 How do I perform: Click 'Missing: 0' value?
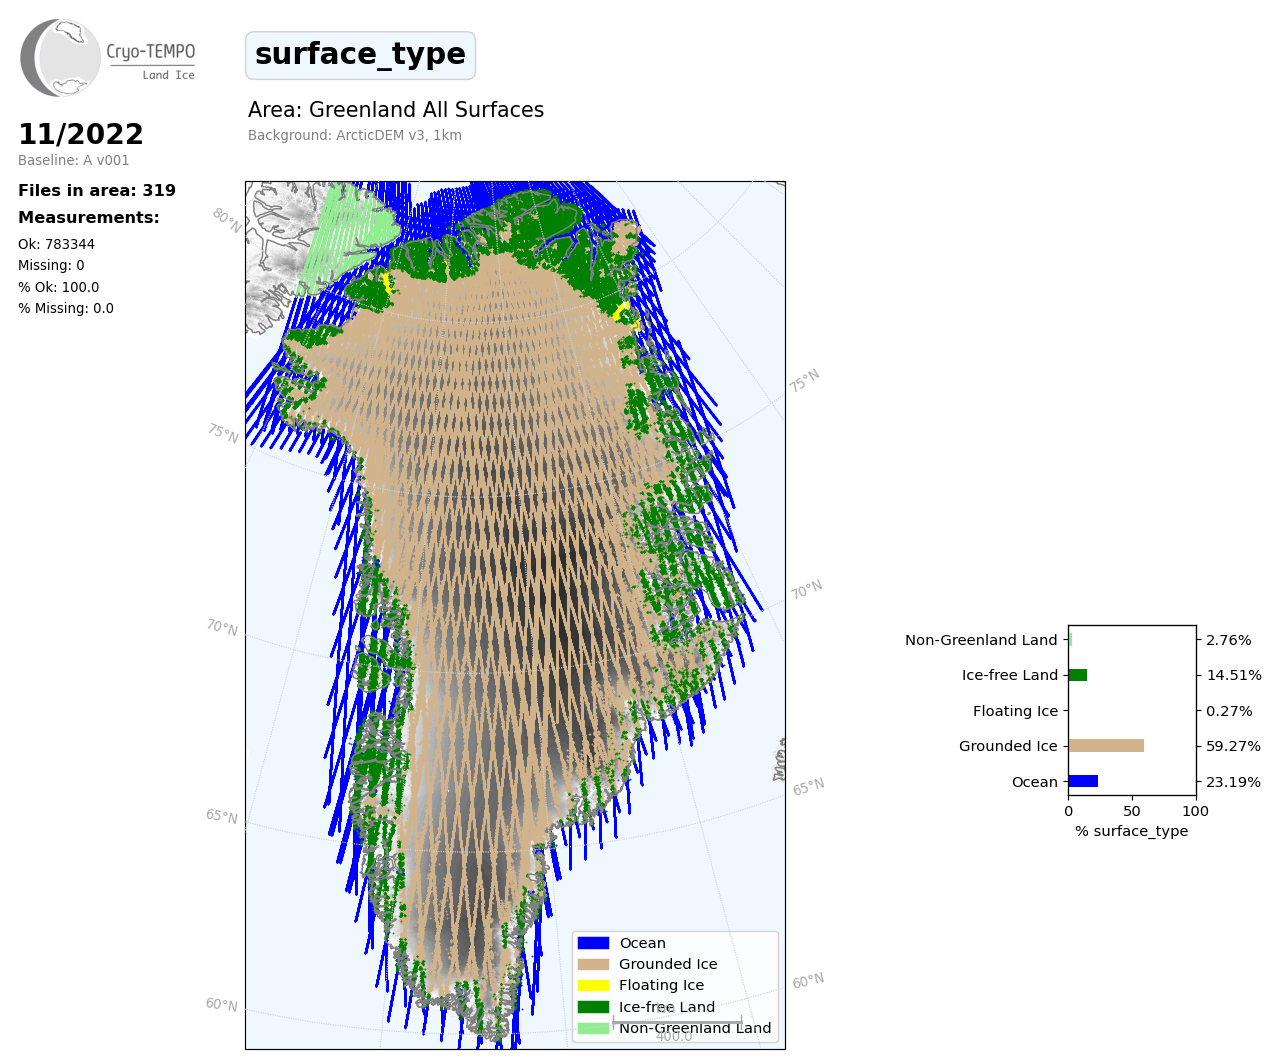tap(51, 265)
